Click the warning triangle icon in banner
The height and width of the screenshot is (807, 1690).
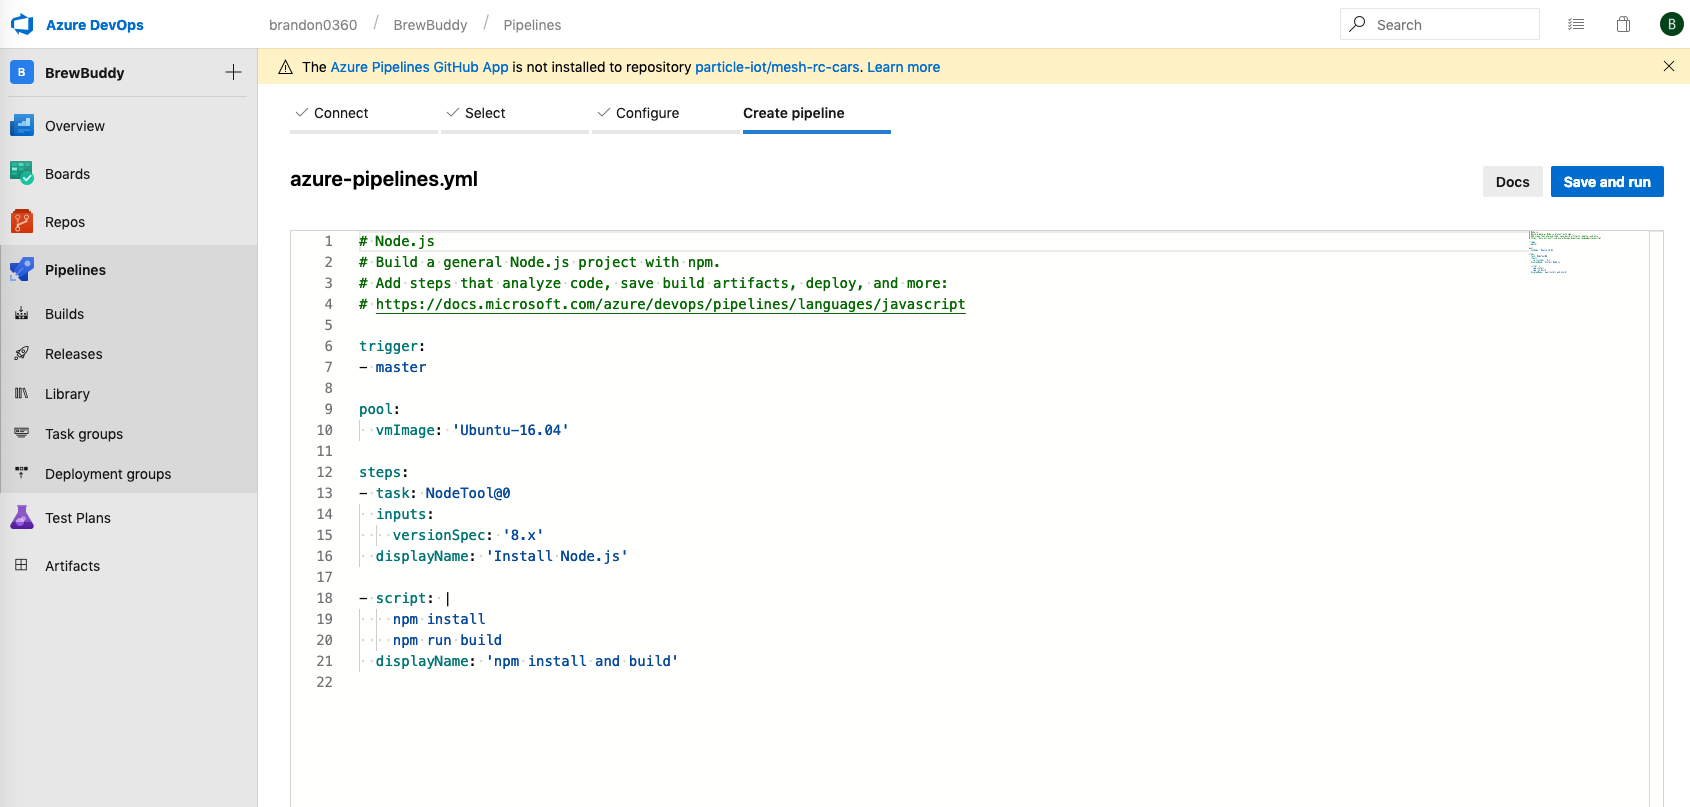[285, 67]
